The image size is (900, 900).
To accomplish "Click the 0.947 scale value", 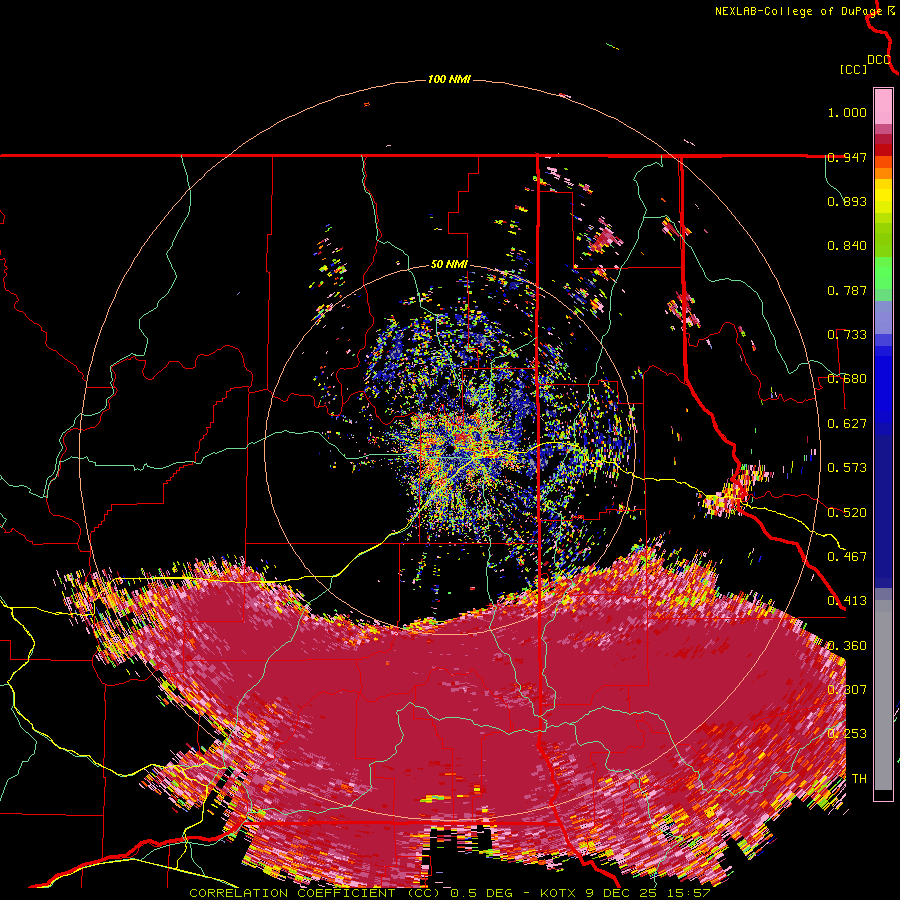I will click(x=847, y=157).
